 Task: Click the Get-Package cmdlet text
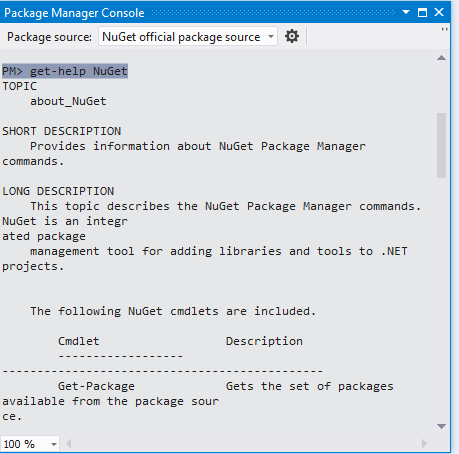(x=96, y=386)
